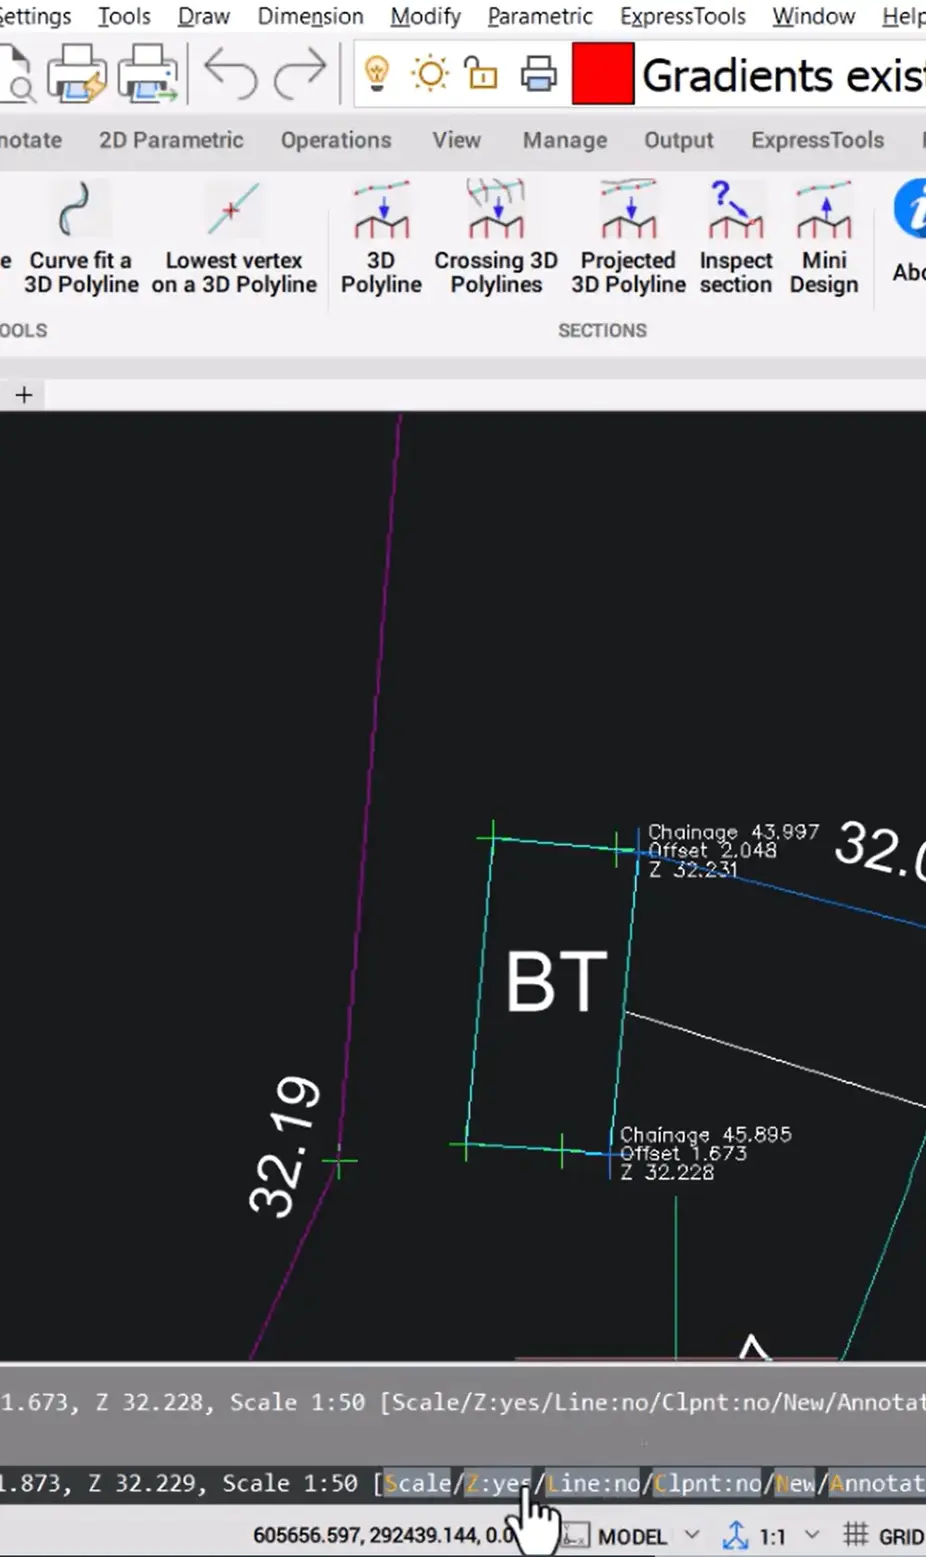The height and width of the screenshot is (1557, 926).
Task: Click the Z 32.231 annotation text
Action: (x=693, y=870)
